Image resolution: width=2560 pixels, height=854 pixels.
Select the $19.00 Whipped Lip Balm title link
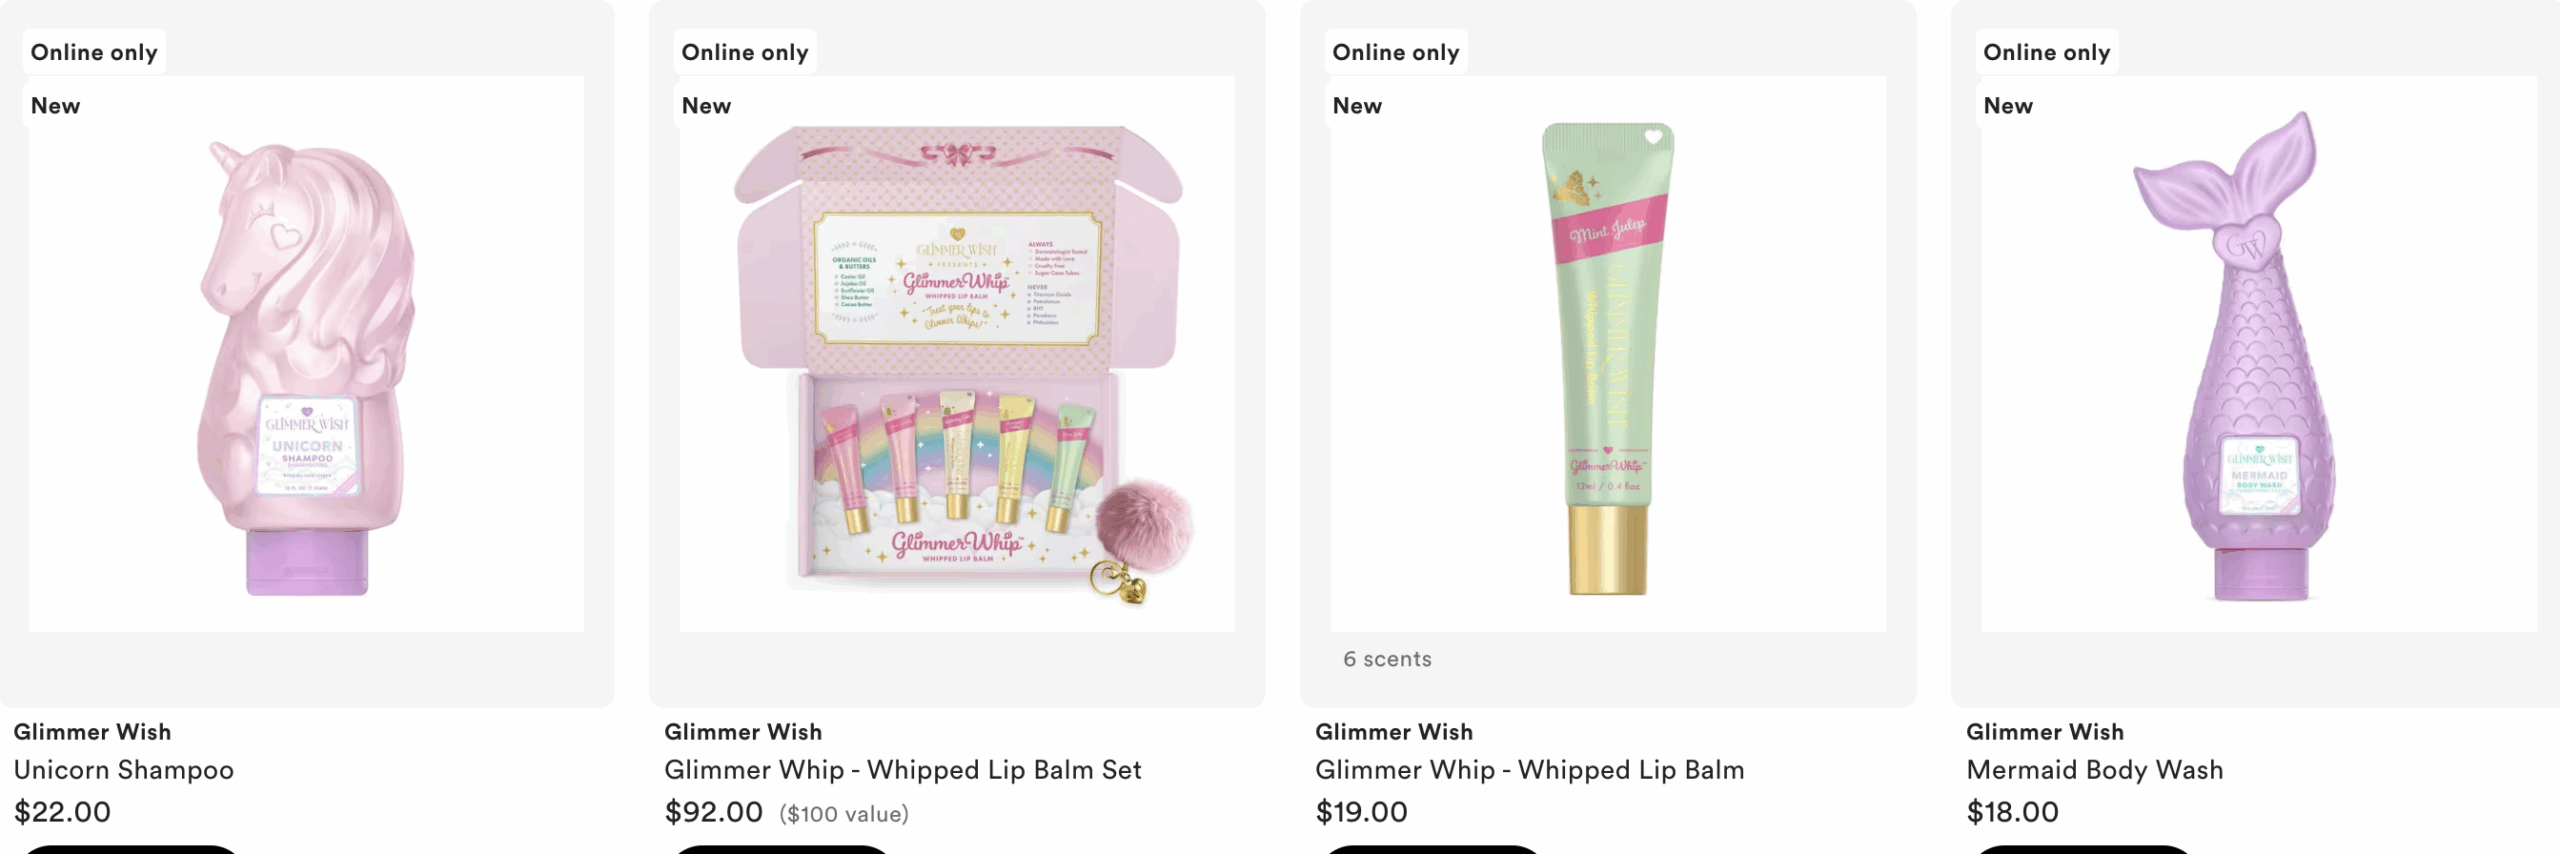point(1529,770)
